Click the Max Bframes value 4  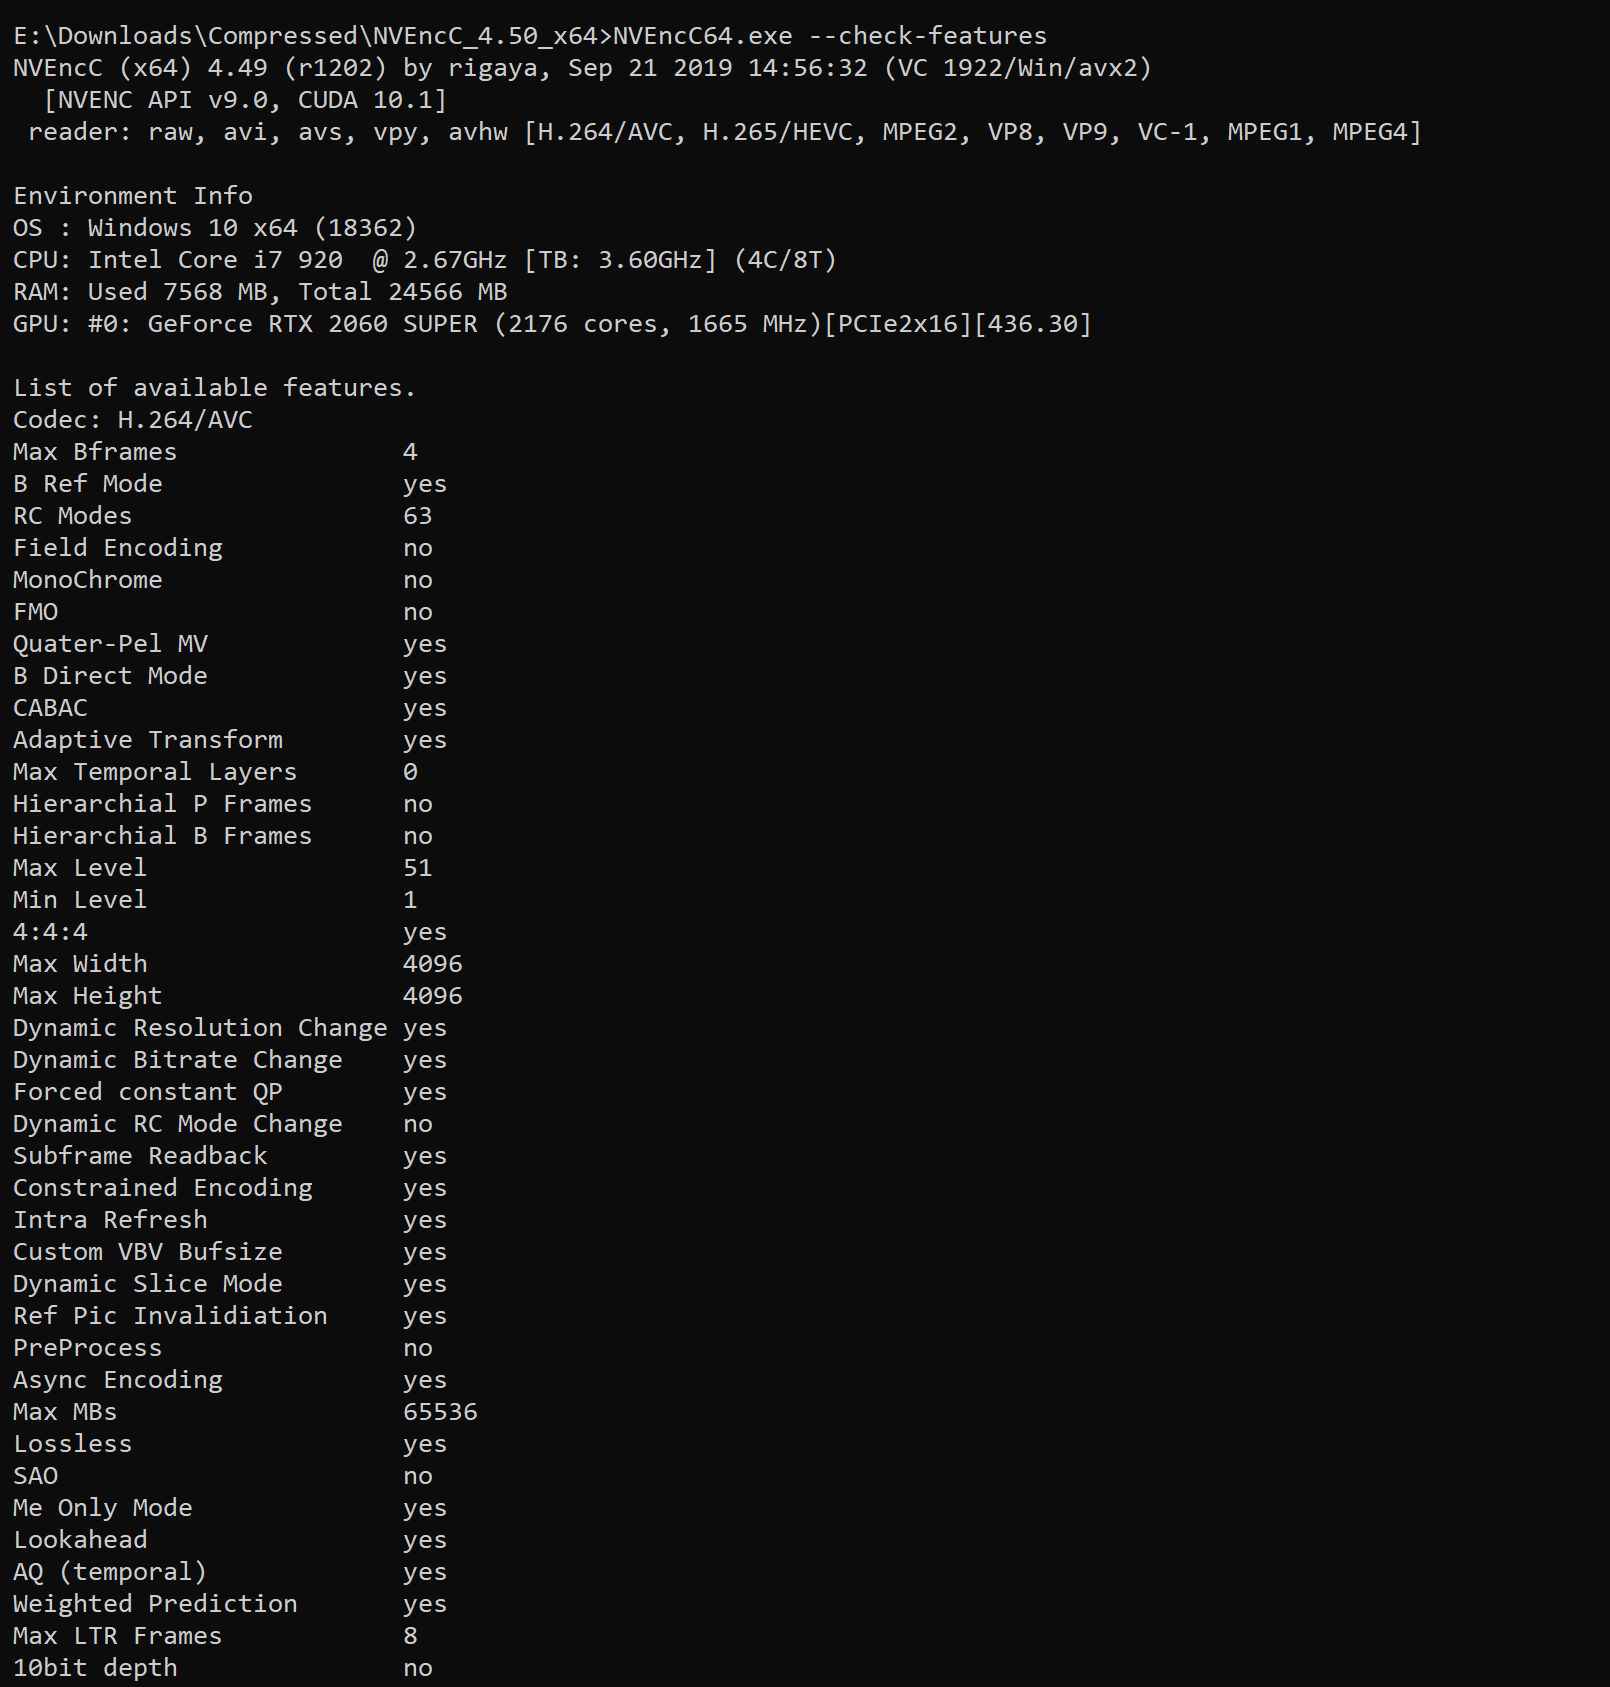pyautogui.click(x=410, y=452)
